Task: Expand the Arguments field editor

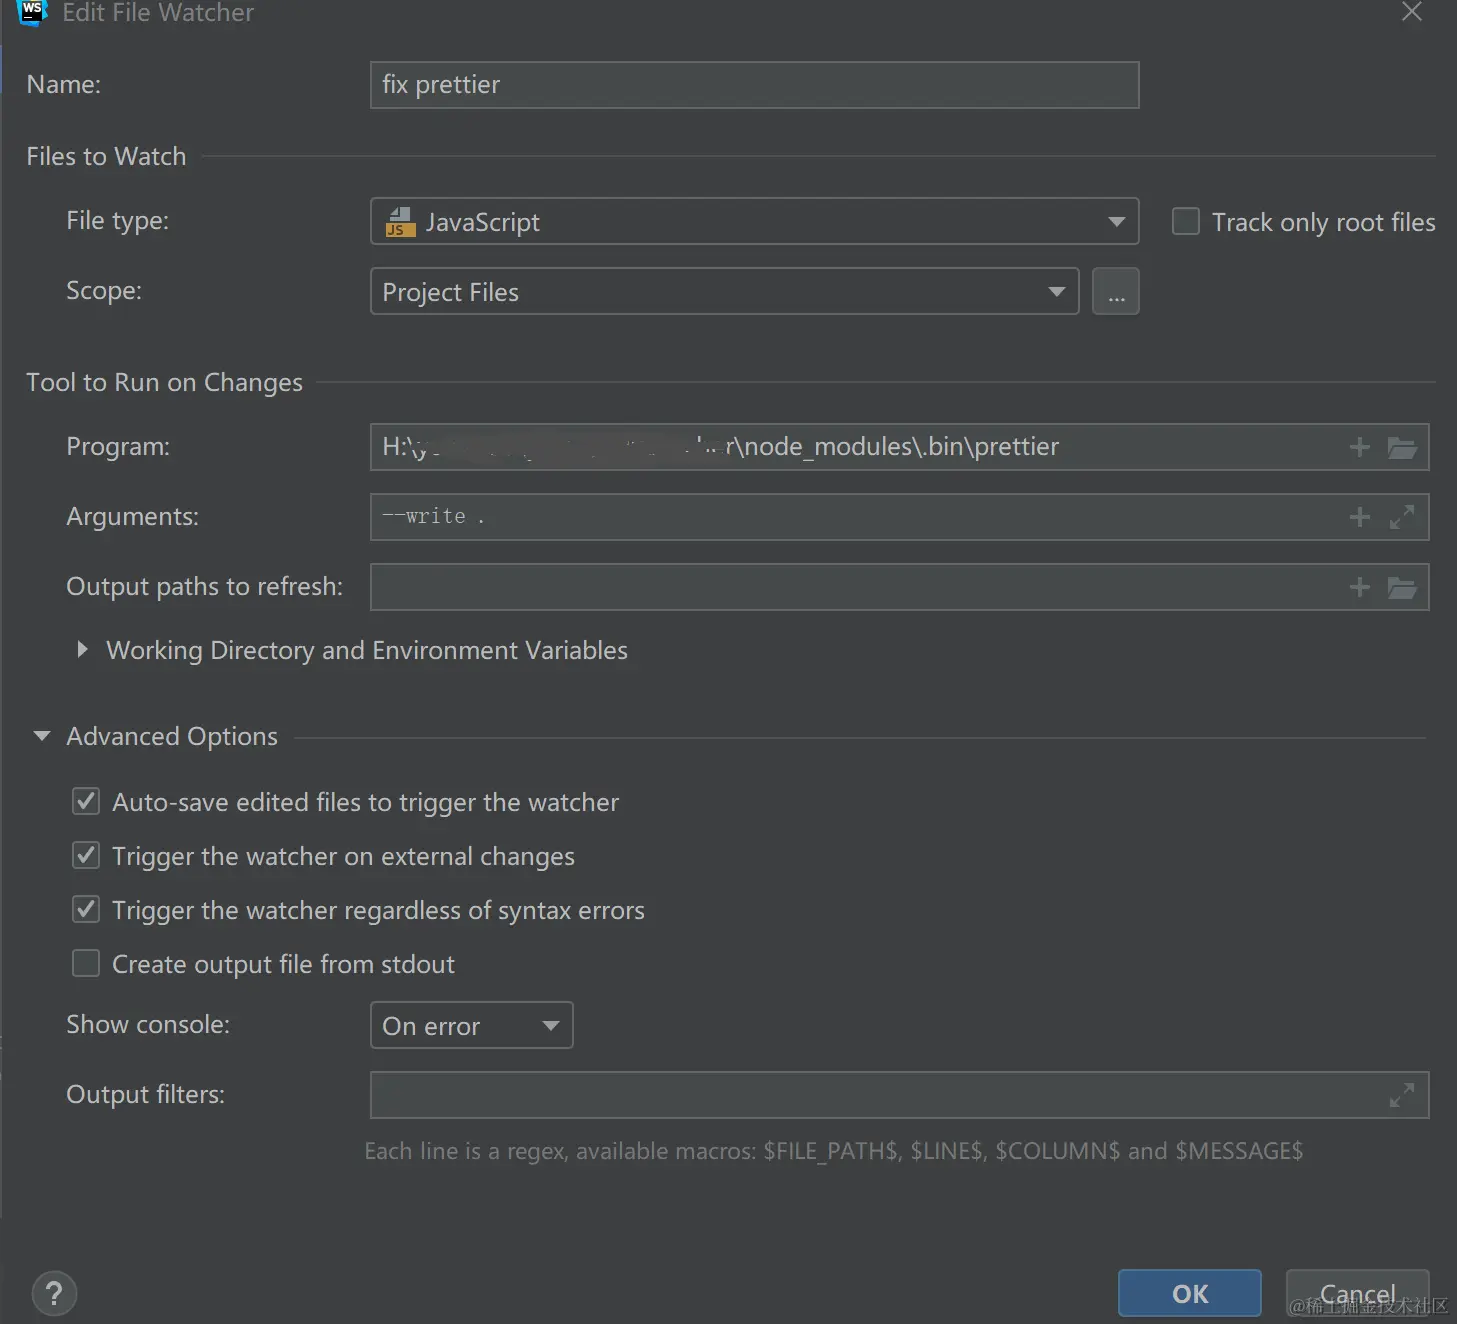Action: [1402, 517]
